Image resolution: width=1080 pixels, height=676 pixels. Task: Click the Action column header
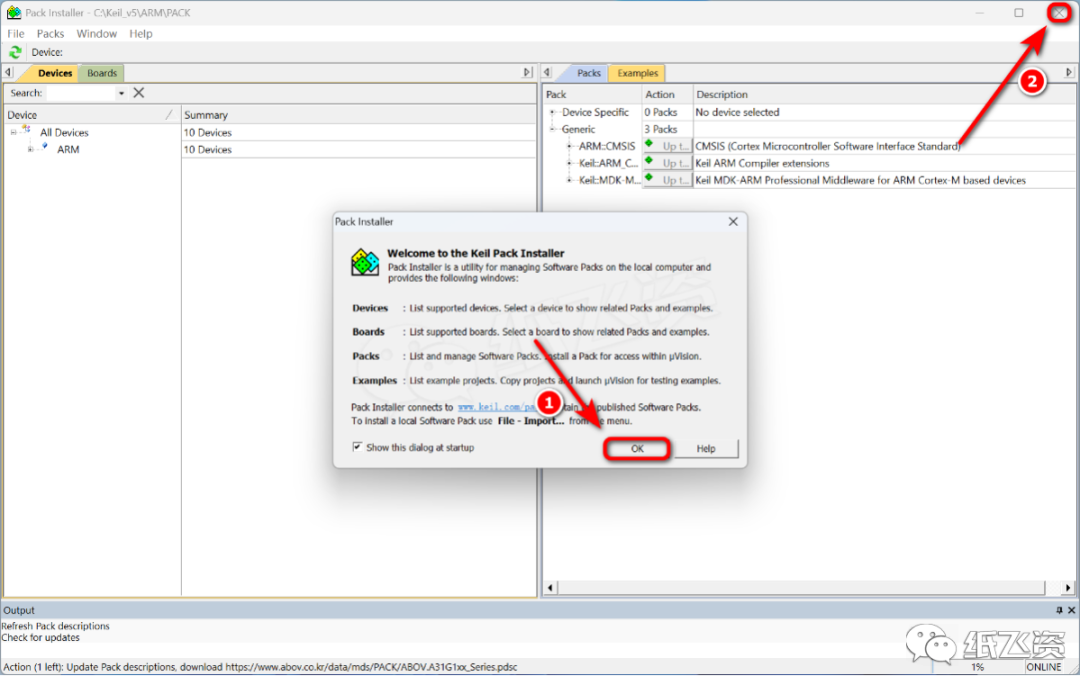pyautogui.click(x=667, y=94)
